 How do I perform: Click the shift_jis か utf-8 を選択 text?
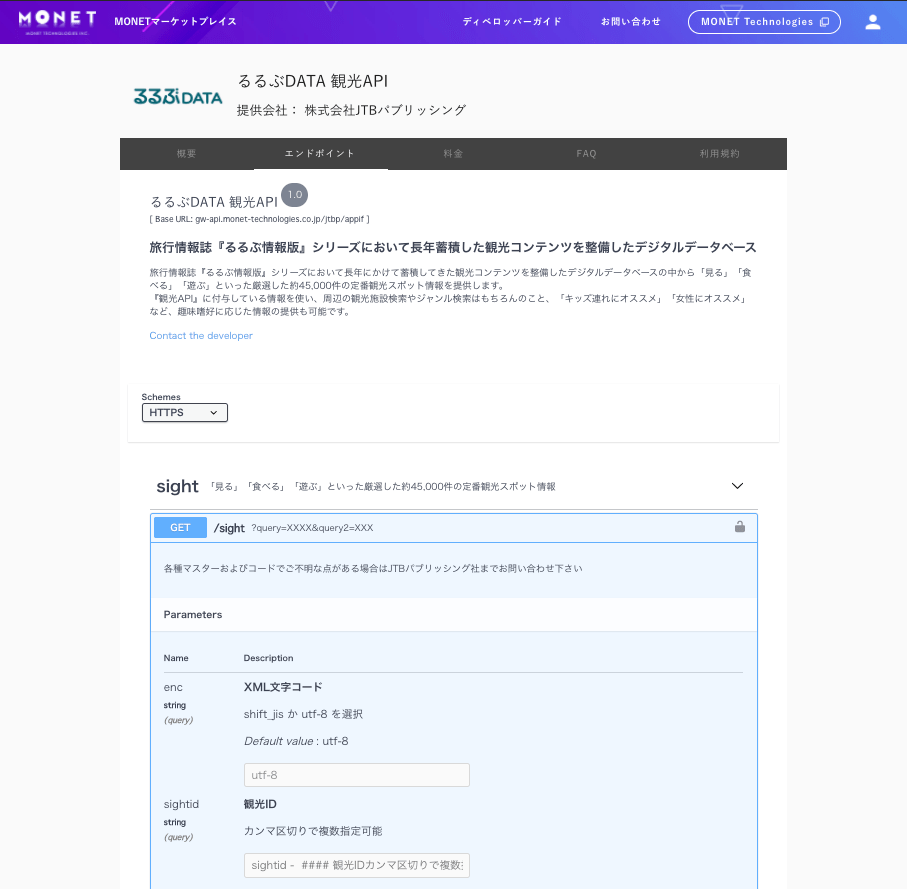point(303,714)
